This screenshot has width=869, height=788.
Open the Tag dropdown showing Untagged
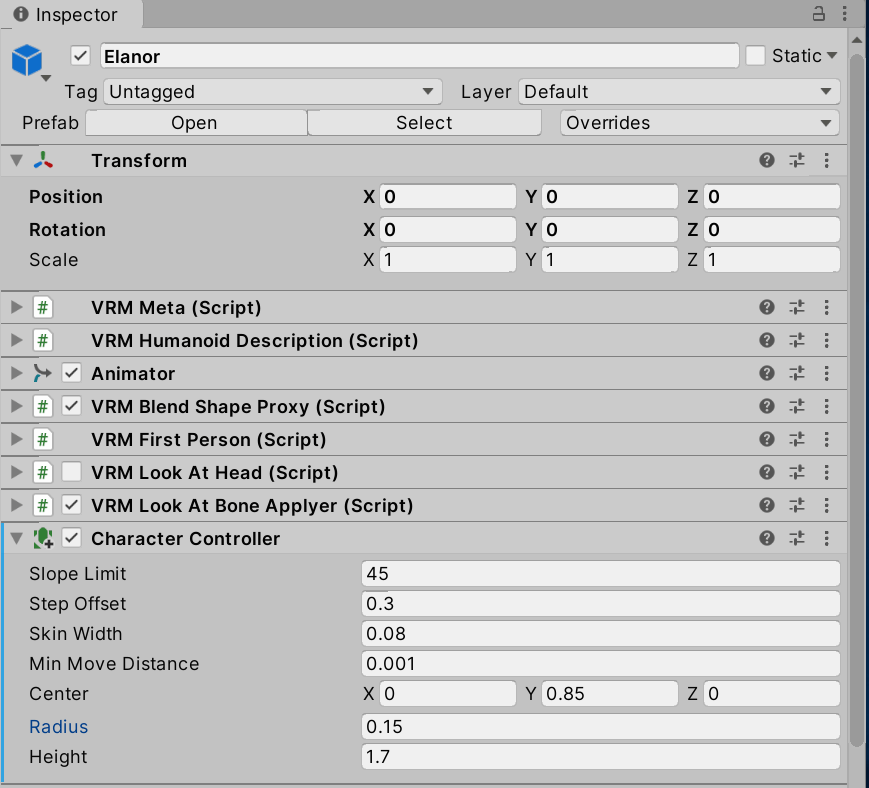[273, 92]
